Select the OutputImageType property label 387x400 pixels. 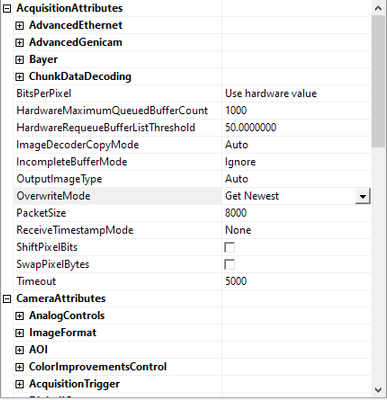tap(59, 179)
